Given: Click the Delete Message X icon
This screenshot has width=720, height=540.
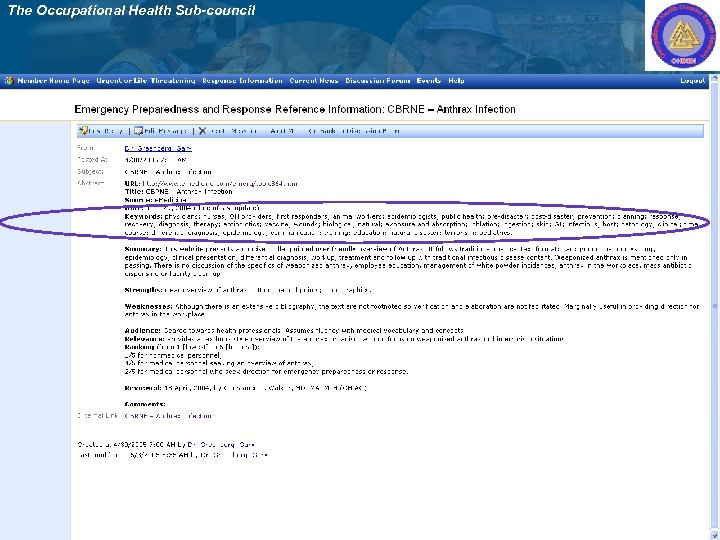Looking at the screenshot, I should (202, 131).
